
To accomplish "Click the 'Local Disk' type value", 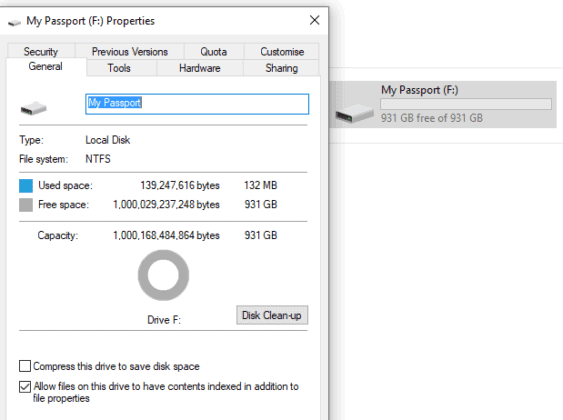I will [108, 140].
